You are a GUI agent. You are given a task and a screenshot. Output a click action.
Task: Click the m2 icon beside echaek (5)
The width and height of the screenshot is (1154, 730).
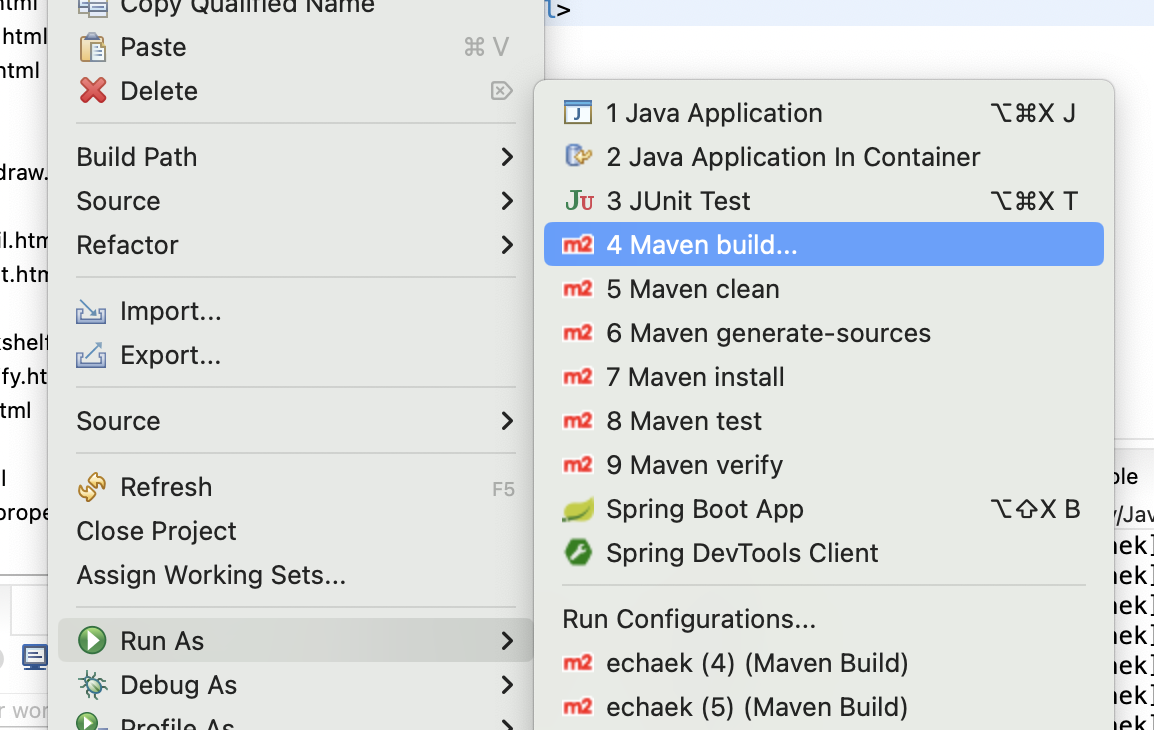click(x=578, y=706)
